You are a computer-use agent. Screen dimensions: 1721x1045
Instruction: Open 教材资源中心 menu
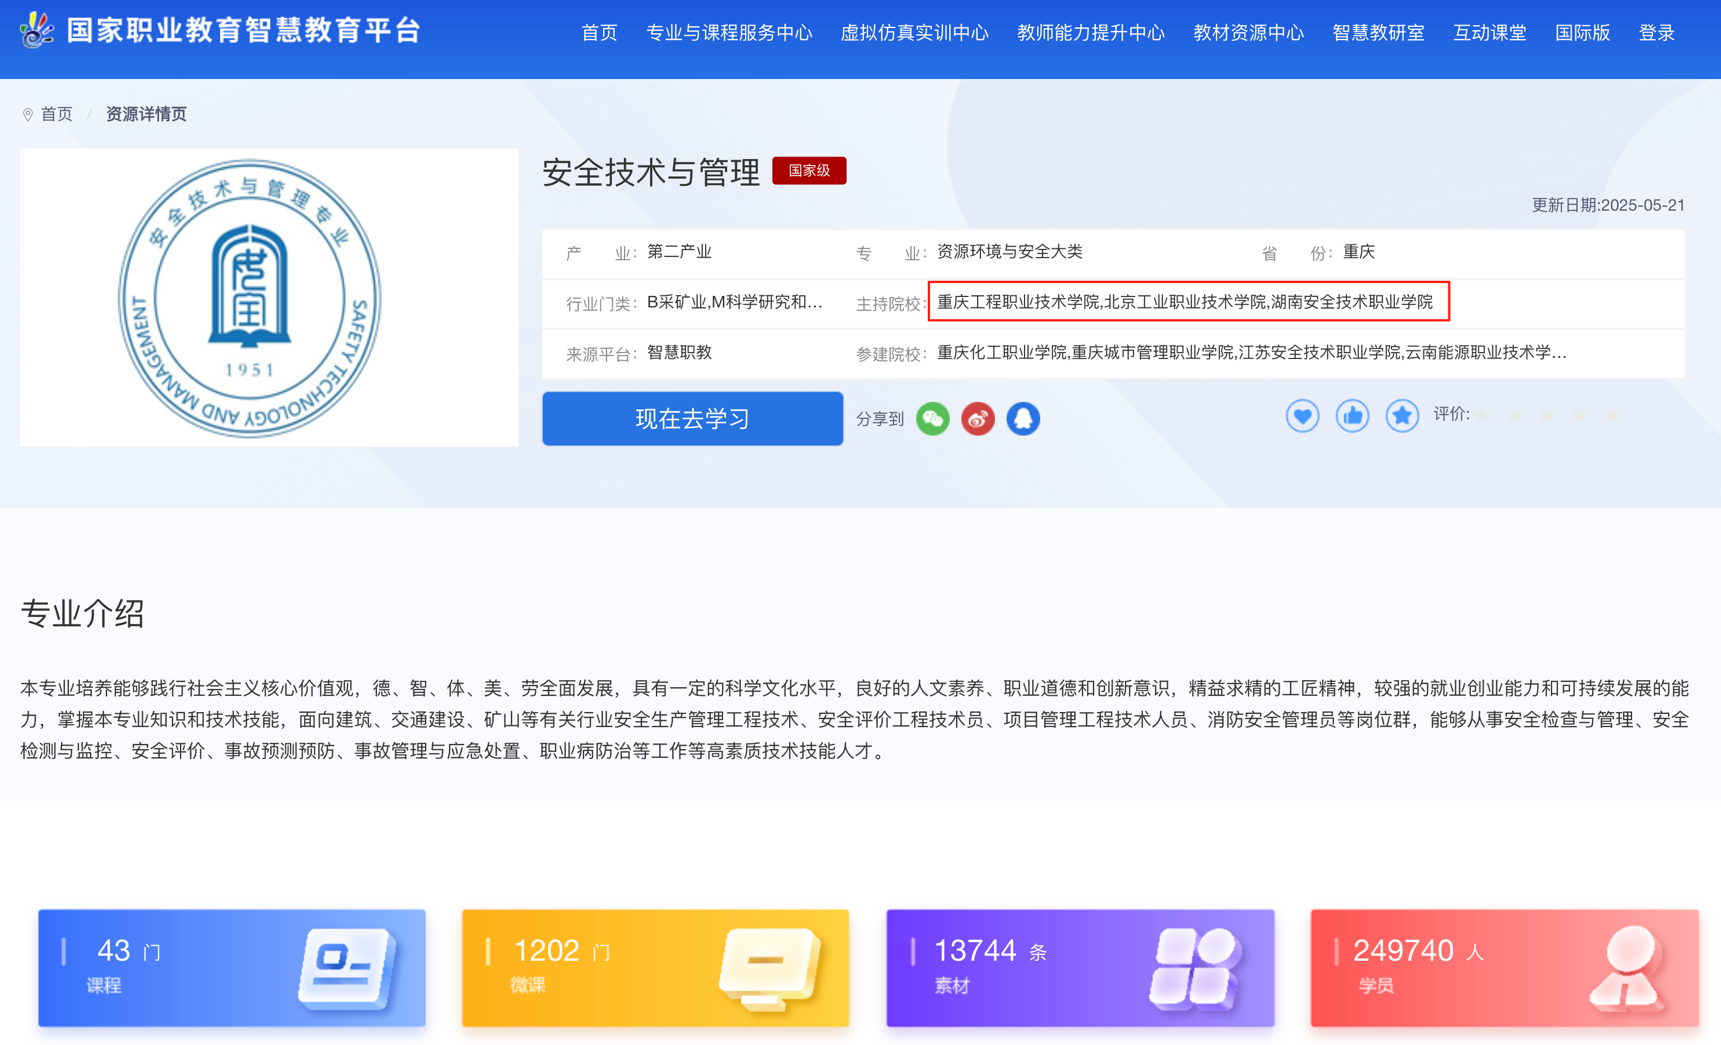pos(1248,33)
